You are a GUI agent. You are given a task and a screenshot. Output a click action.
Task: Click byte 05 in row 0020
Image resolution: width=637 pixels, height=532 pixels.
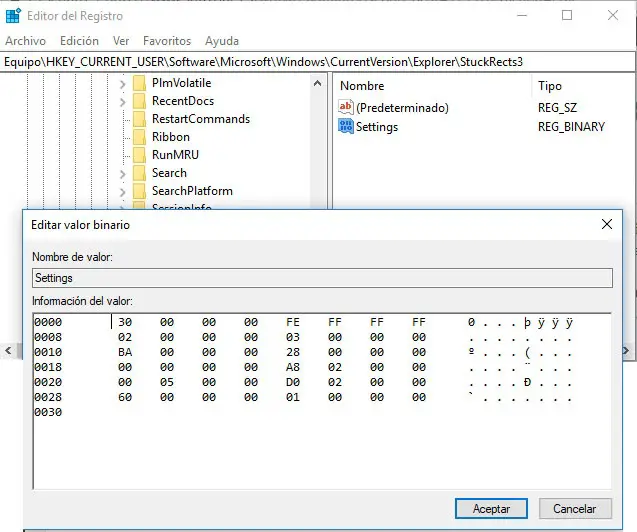coord(167,382)
